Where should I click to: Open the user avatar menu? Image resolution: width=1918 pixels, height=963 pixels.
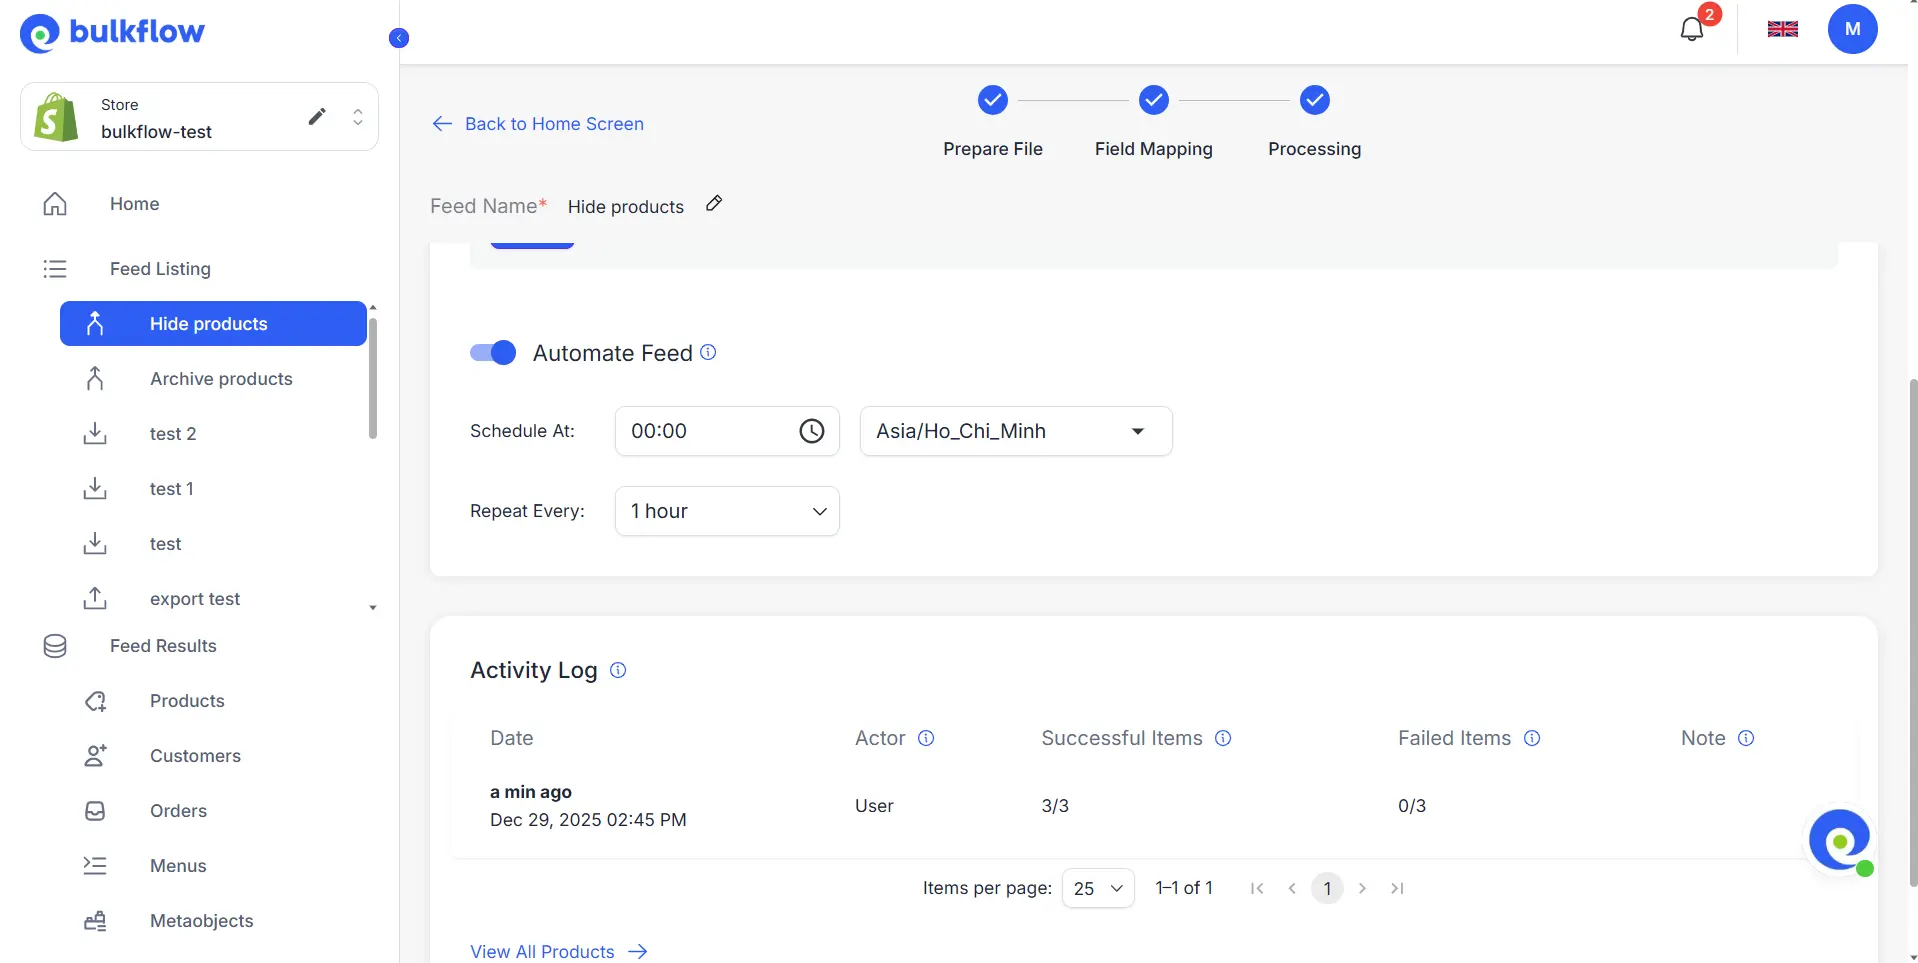coord(1853,29)
